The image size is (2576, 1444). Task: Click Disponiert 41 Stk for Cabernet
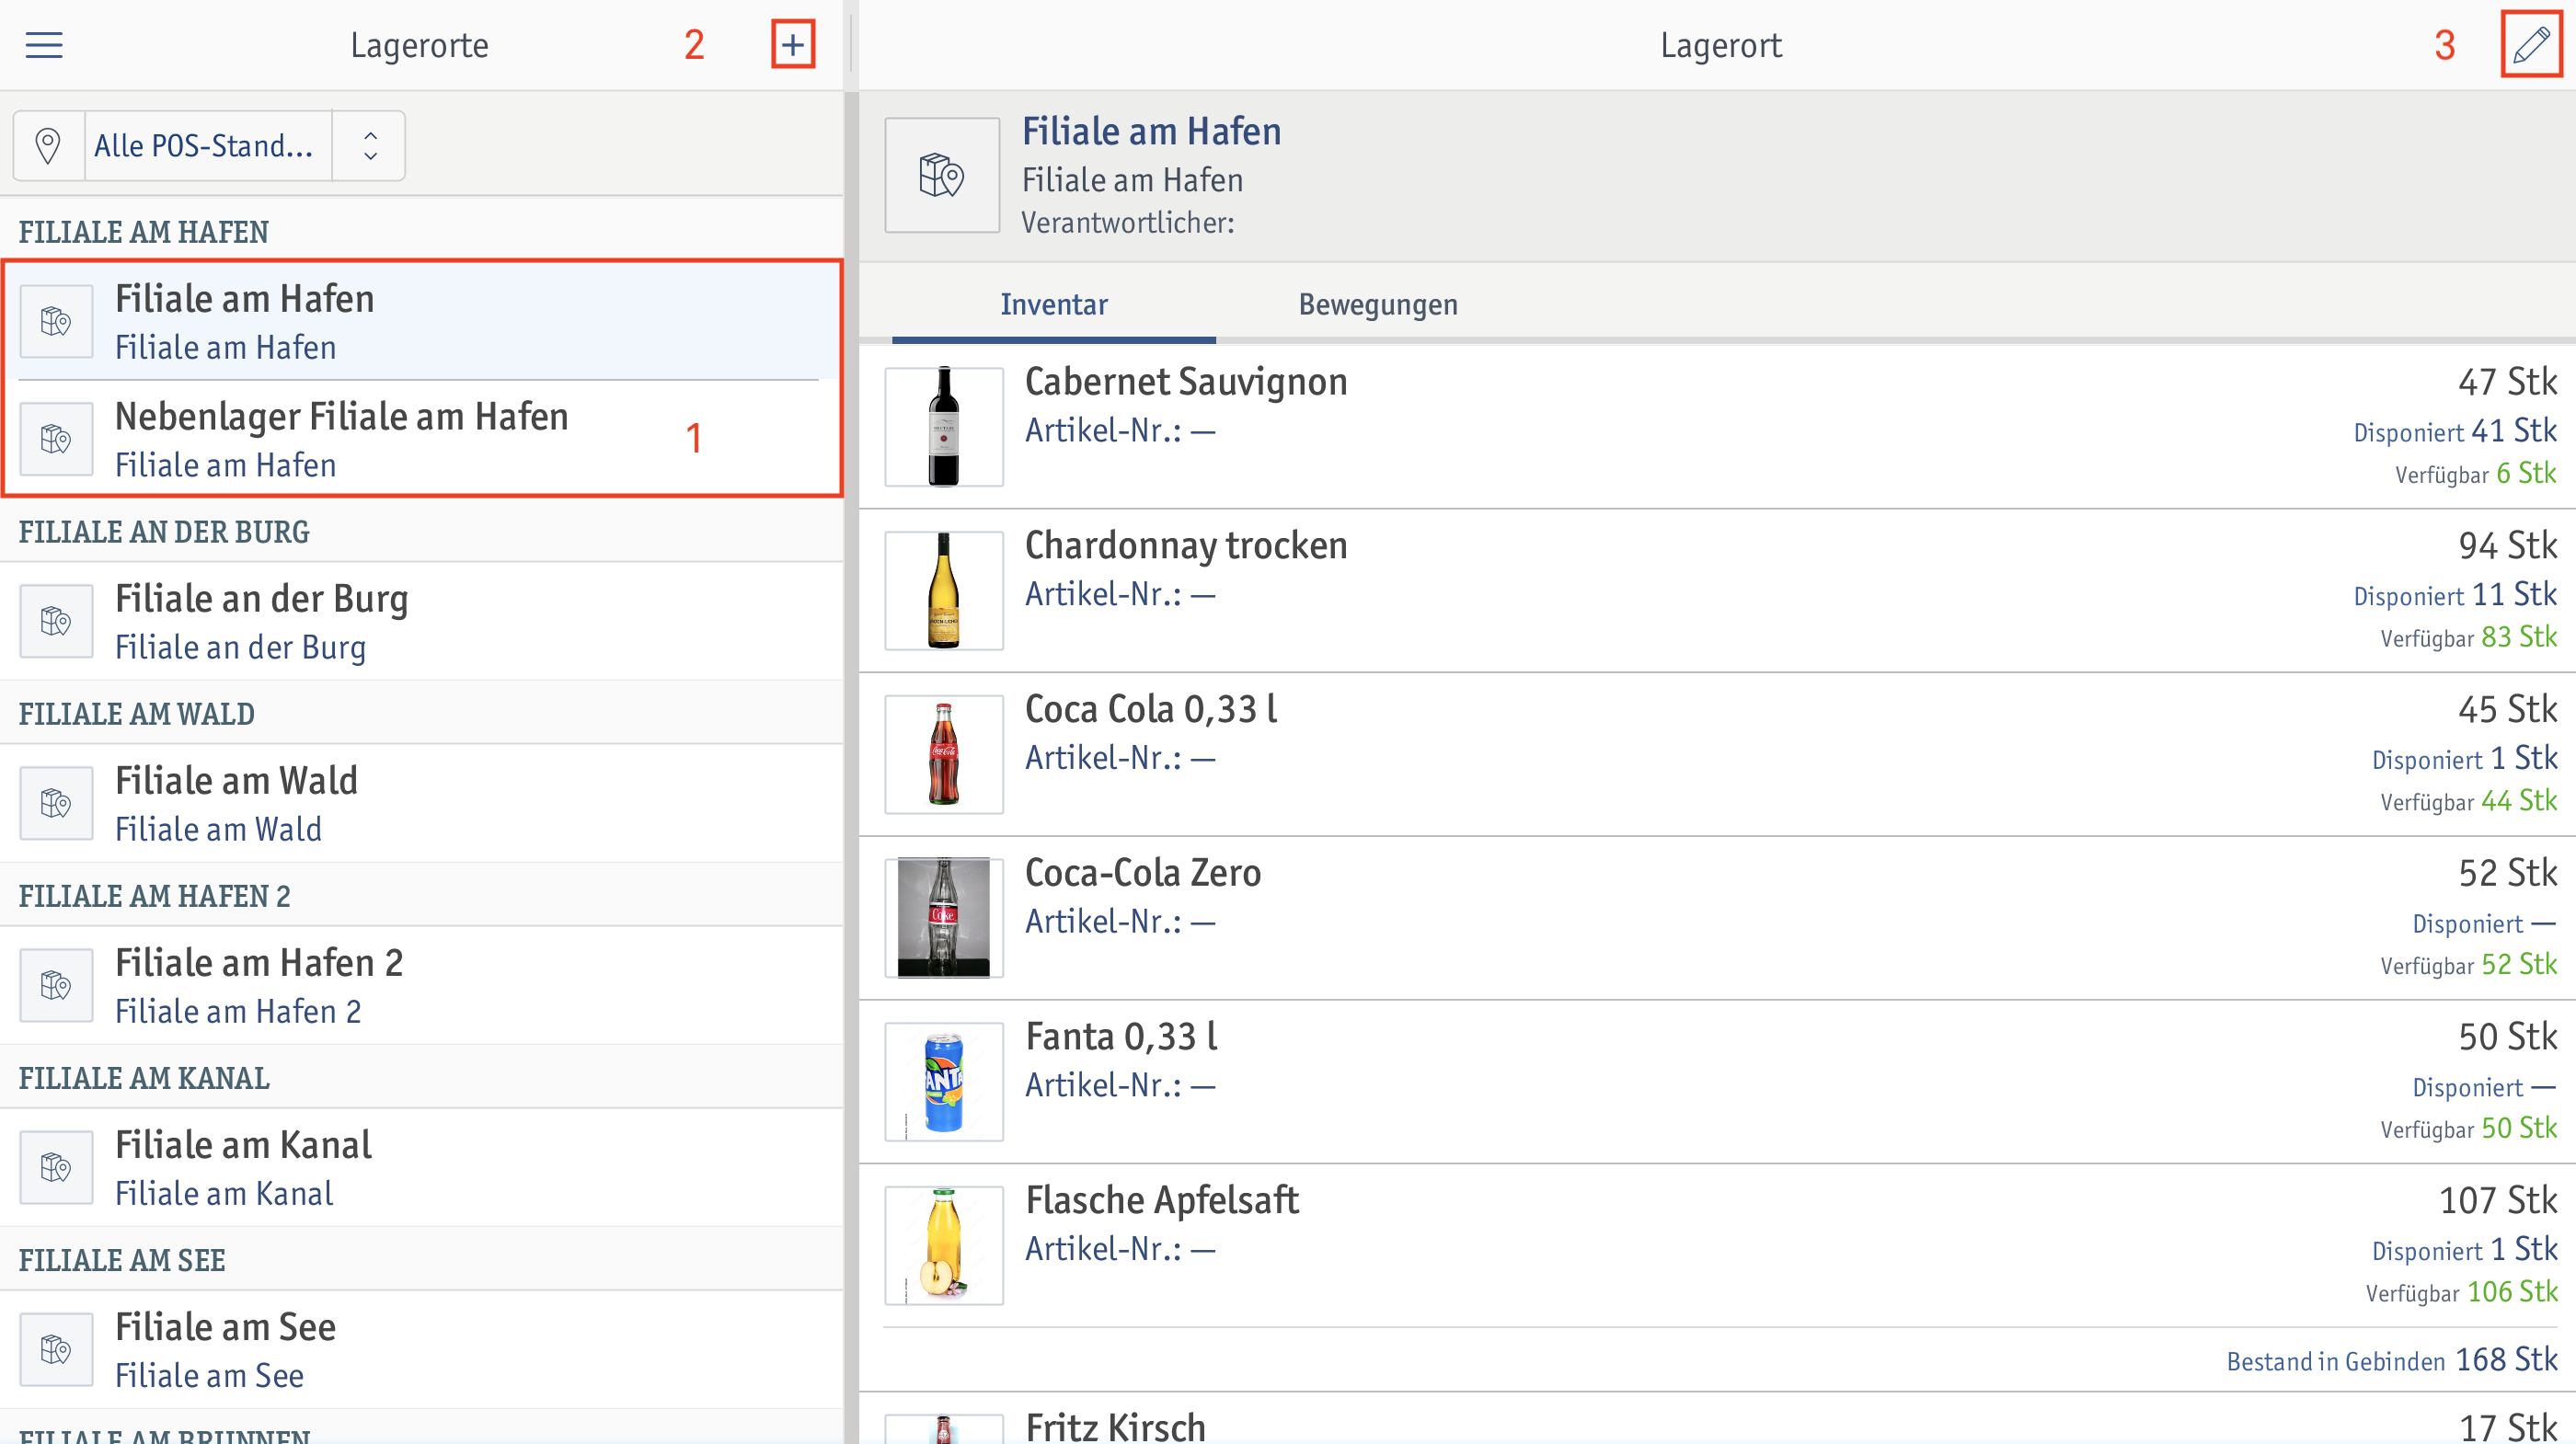pyautogui.click(x=2455, y=431)
